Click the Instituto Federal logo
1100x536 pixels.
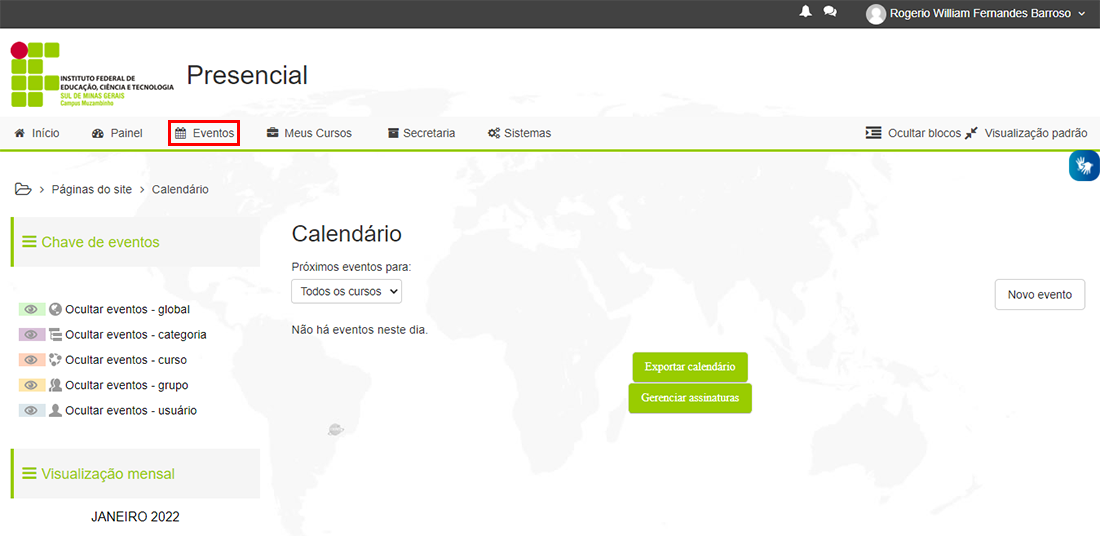click(92, 75)
